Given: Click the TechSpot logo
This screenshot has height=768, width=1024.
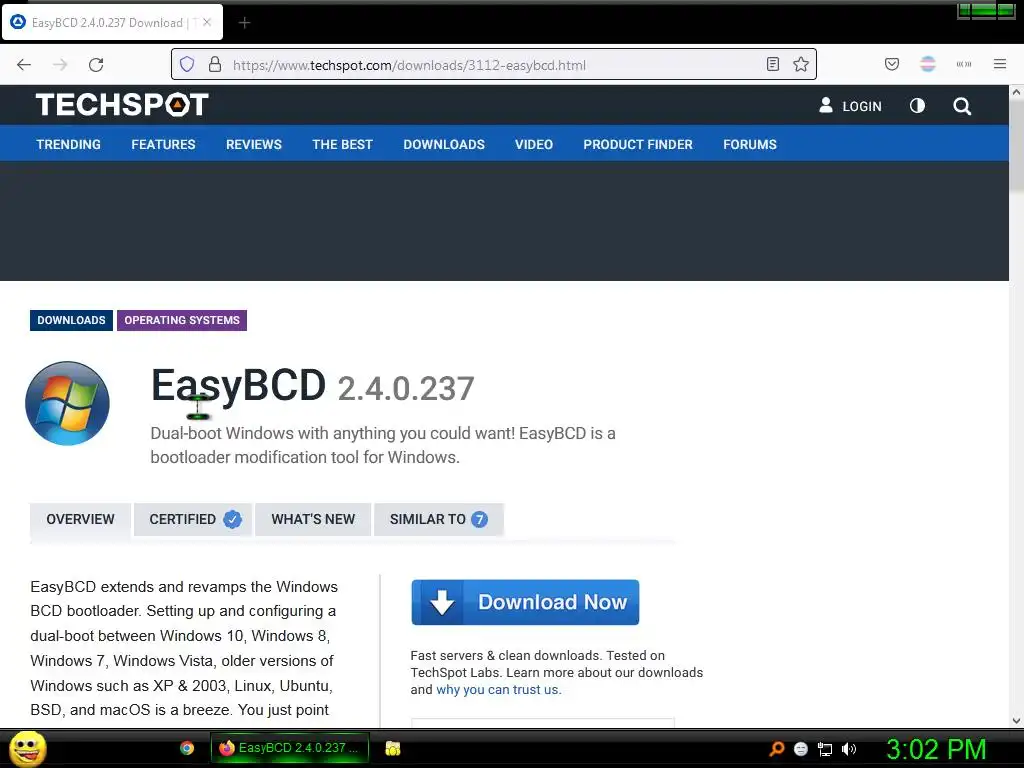Looking at the screenshot, I should point(122,104).
